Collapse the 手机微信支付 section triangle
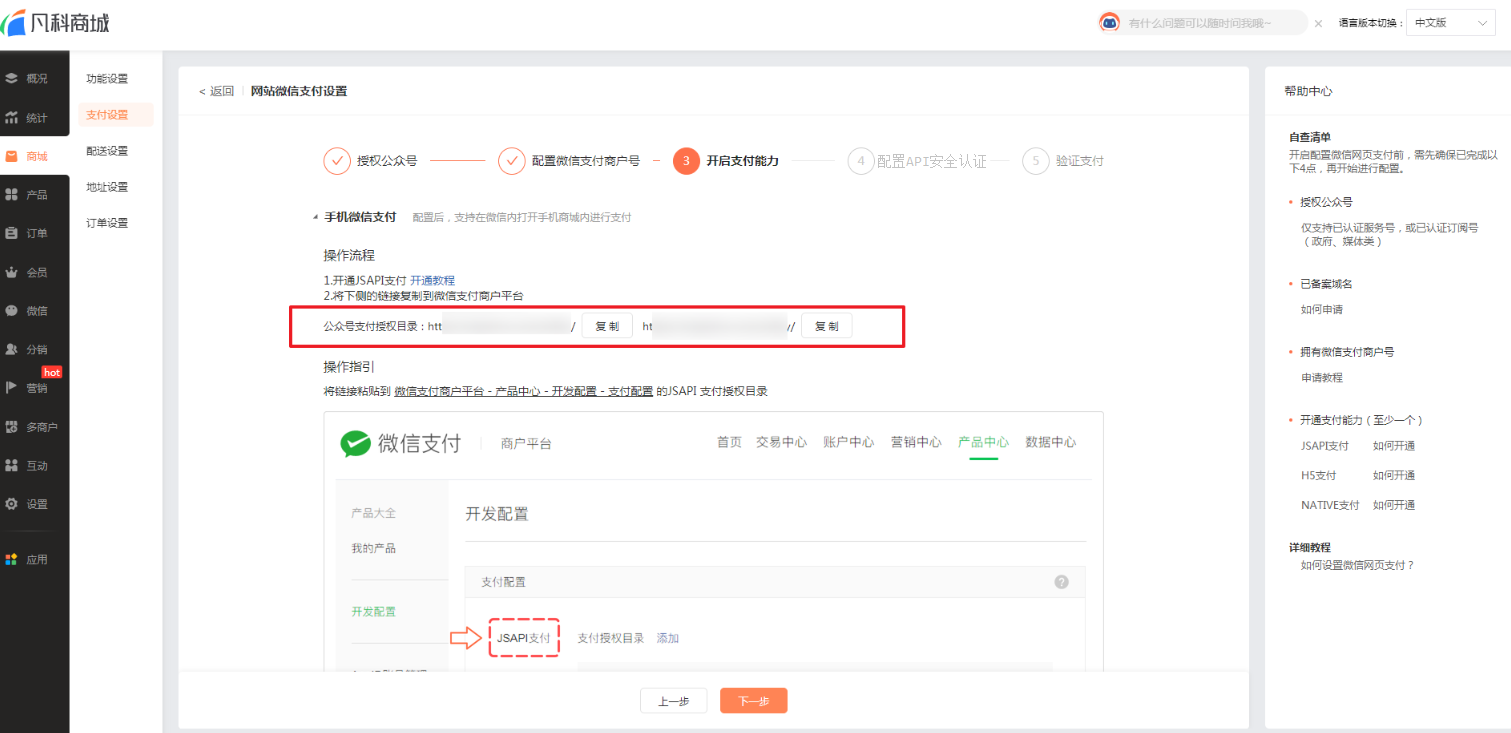1511x733 pixels. click(x=315, y=217)
